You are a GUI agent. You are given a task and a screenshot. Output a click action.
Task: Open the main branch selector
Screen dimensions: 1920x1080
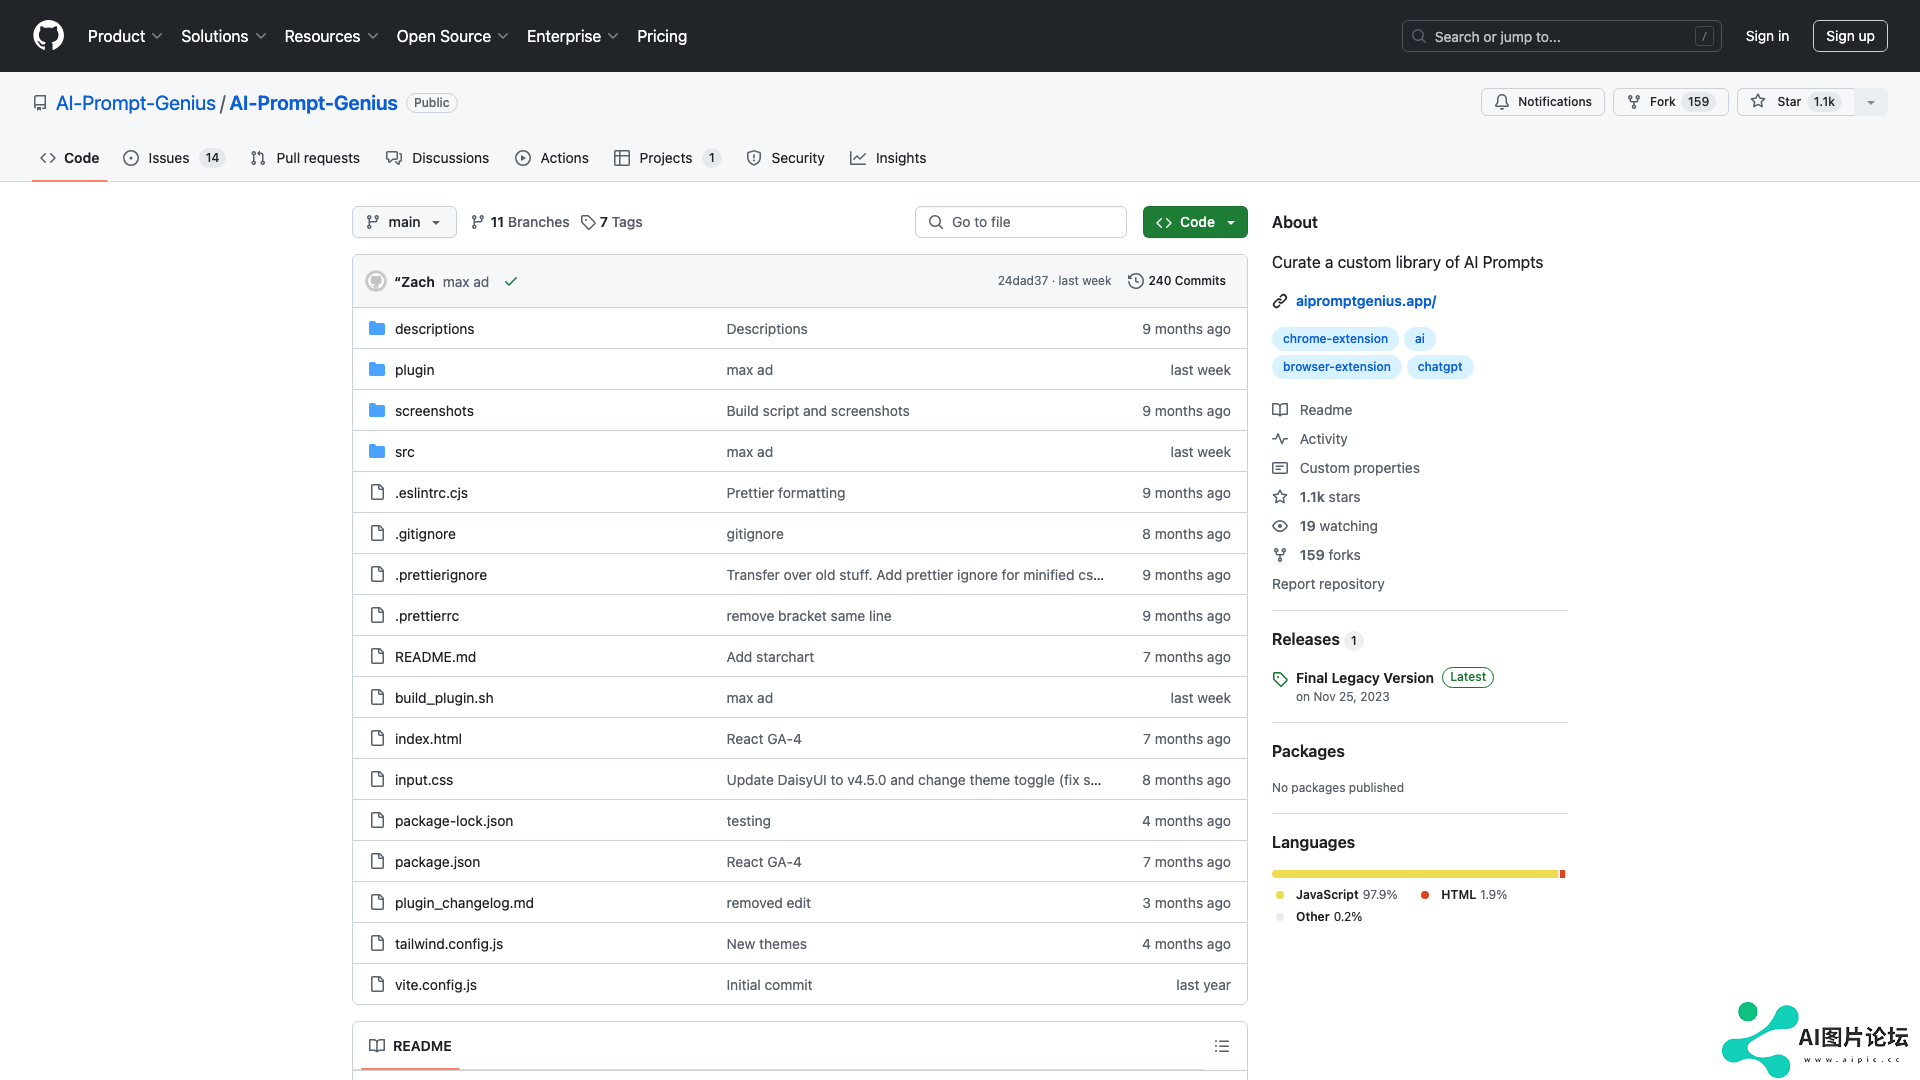[x=404, y=222]
